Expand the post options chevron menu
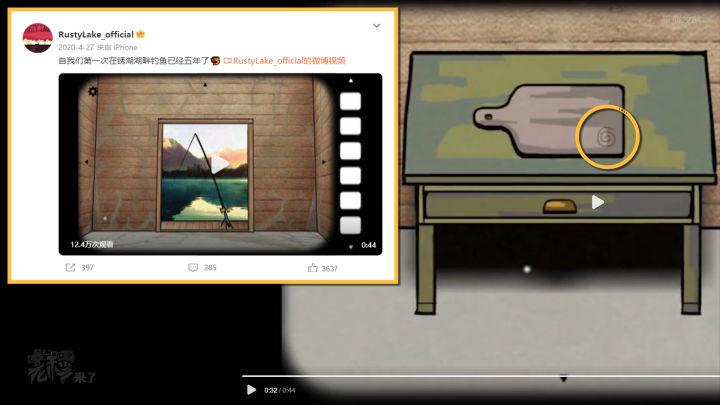 [377, 25]
